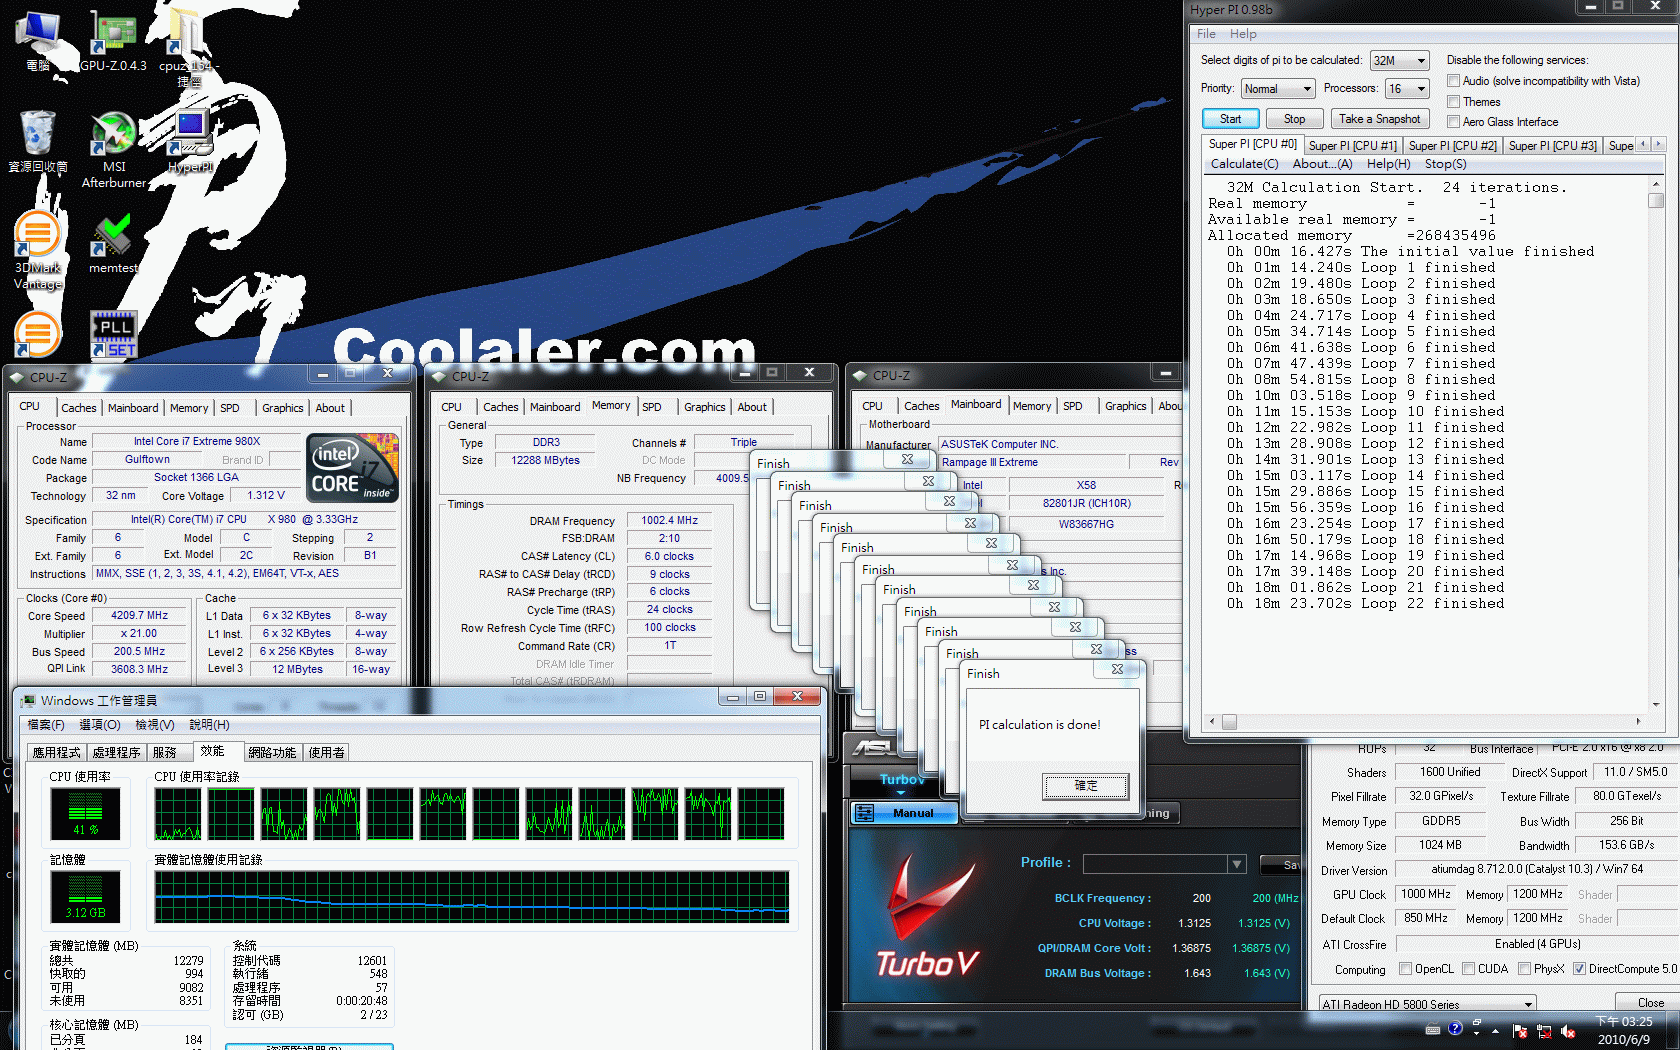Click the CPU Voltage 1.3125 field in TurboV
Image resolution: width=1680 pixels, height=1050 pixels.
[1194, 924]
